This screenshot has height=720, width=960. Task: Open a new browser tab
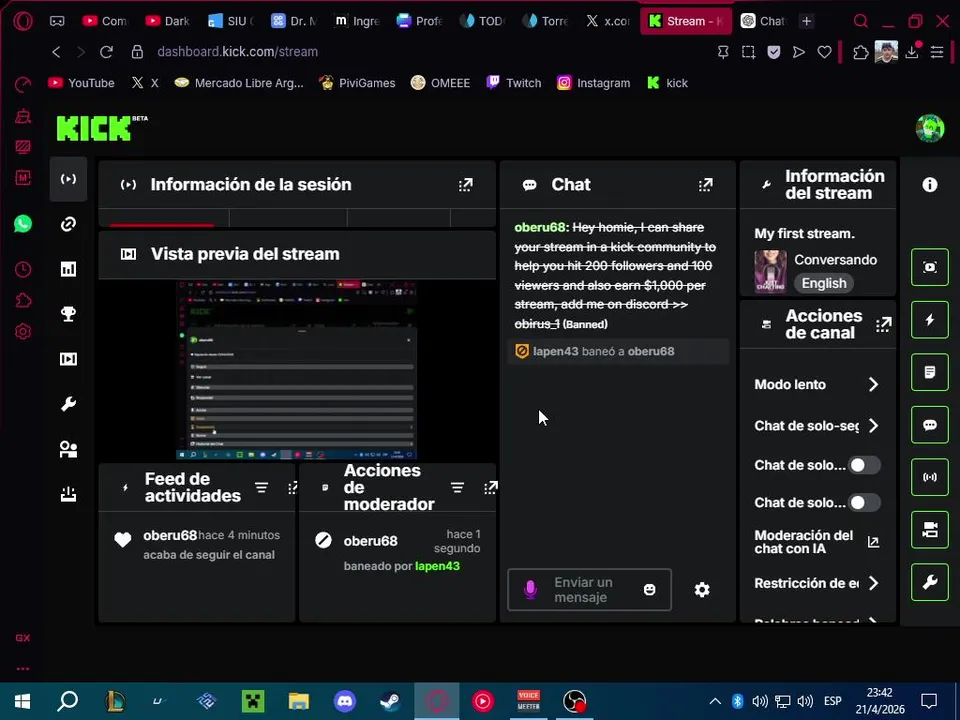click(806, 21)
